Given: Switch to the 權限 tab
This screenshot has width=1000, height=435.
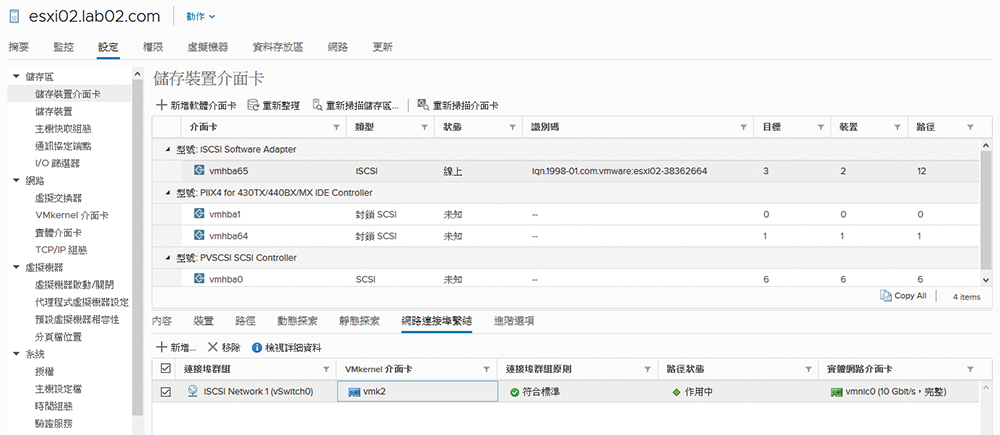Looking at the screenshot, I should [153, 47].
